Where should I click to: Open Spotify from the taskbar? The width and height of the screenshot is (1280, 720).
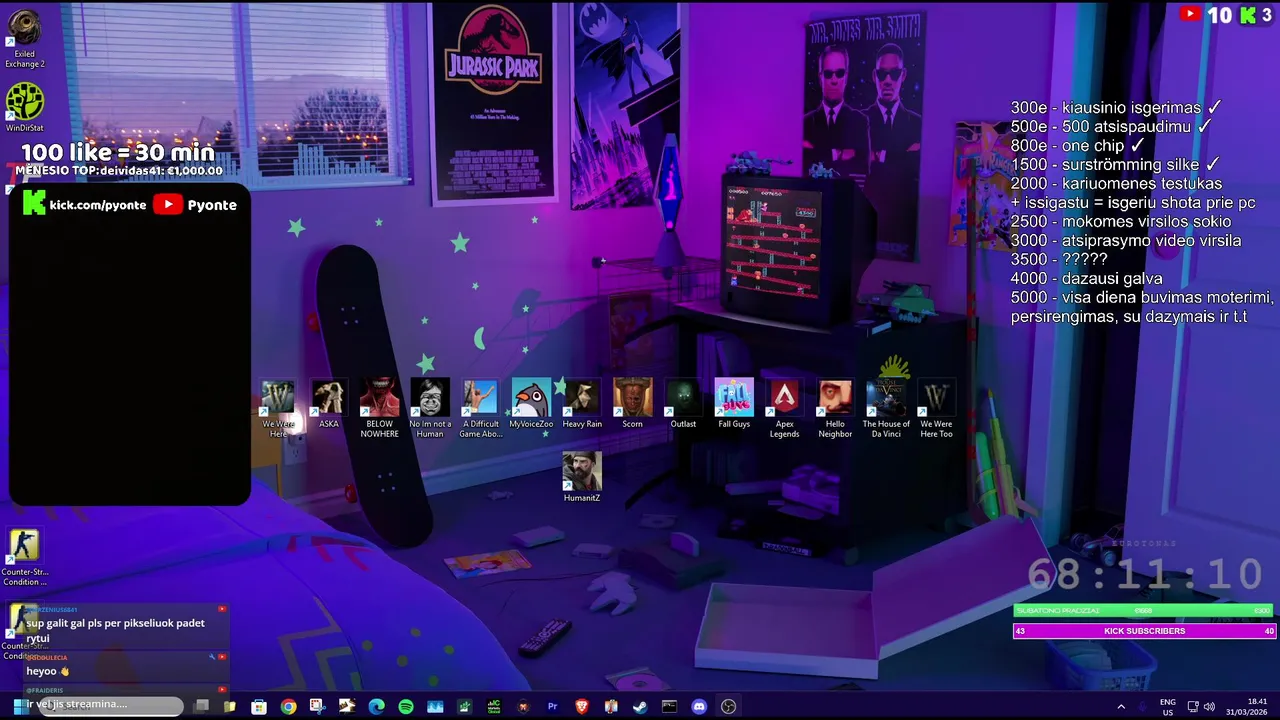tap(406, 707)
